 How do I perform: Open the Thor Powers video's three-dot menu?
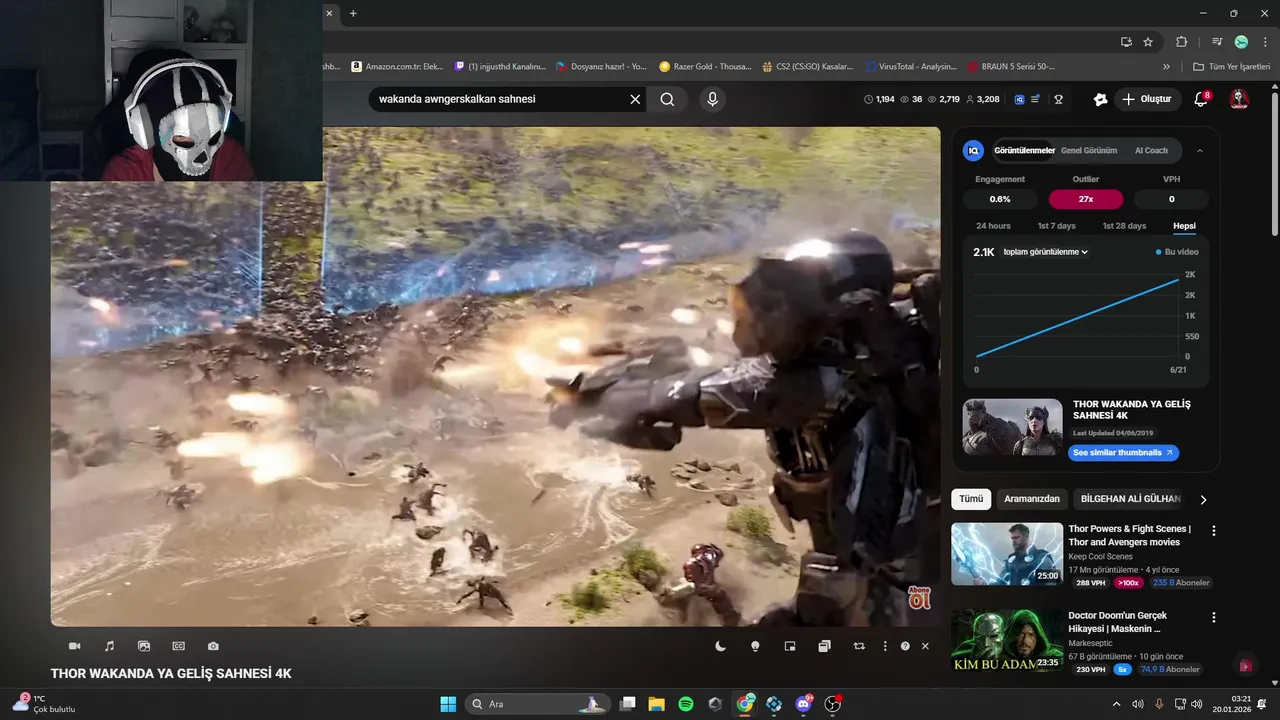tap(1214, 531)
